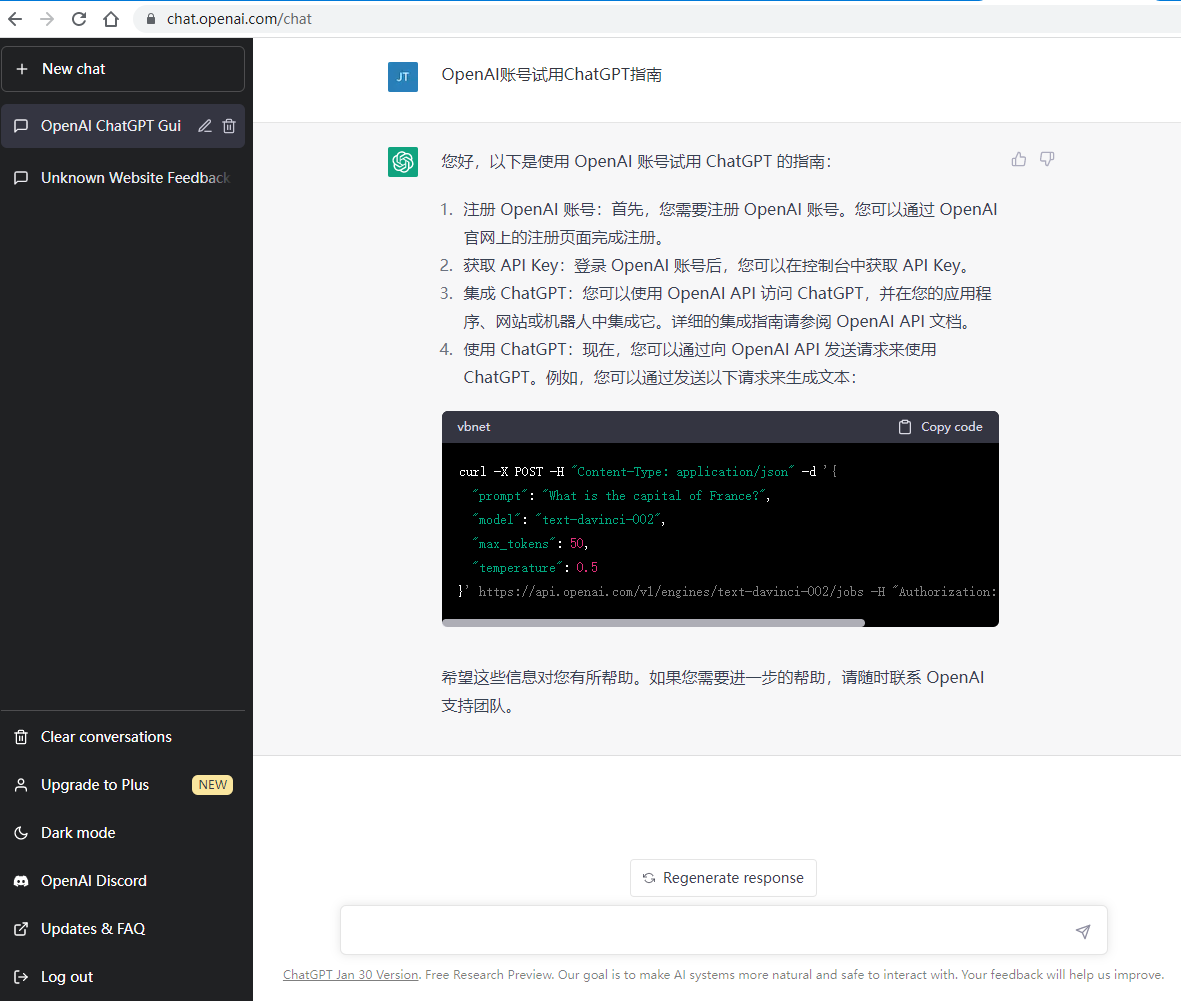
Task: Click the padlock site info icon
Action: pyautogui.click(x=151, y=19)
